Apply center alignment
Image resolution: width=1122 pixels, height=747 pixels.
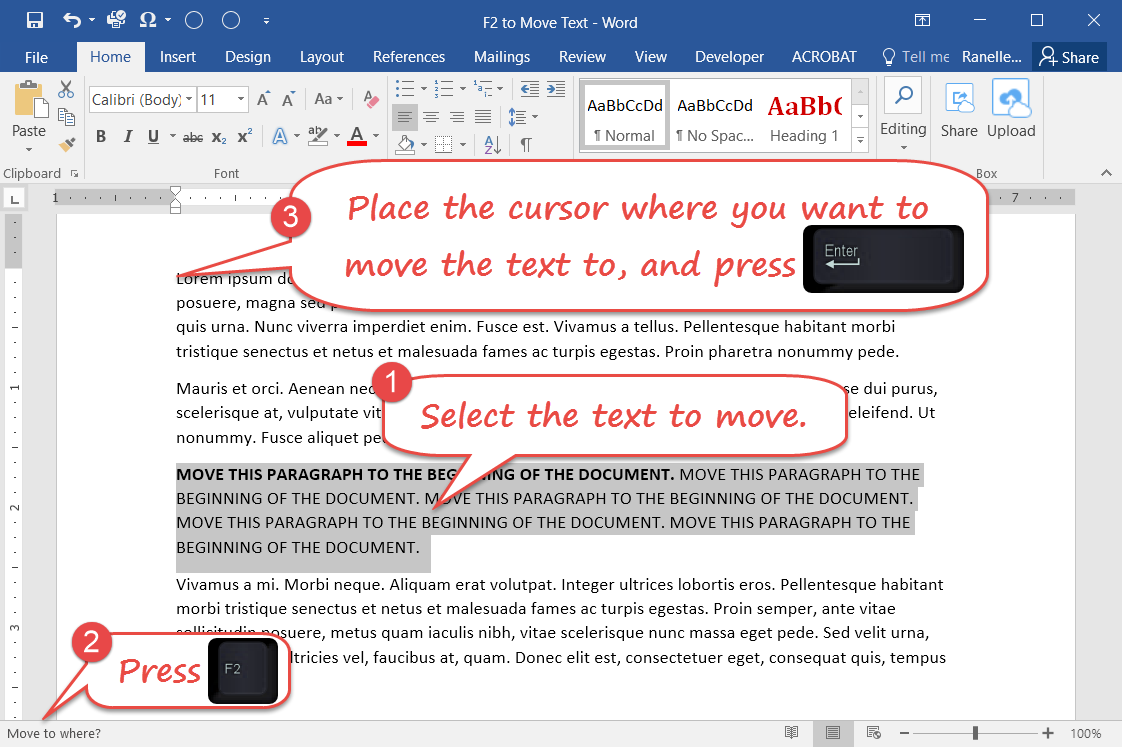click(430, 117)
